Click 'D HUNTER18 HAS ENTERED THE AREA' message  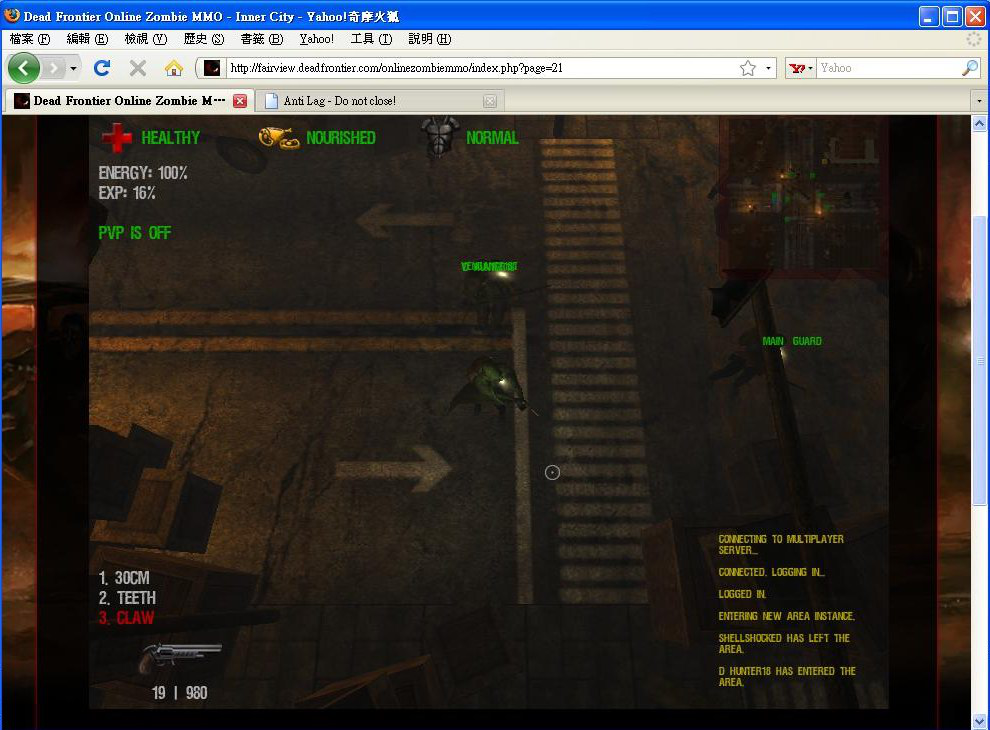[787, 676]
